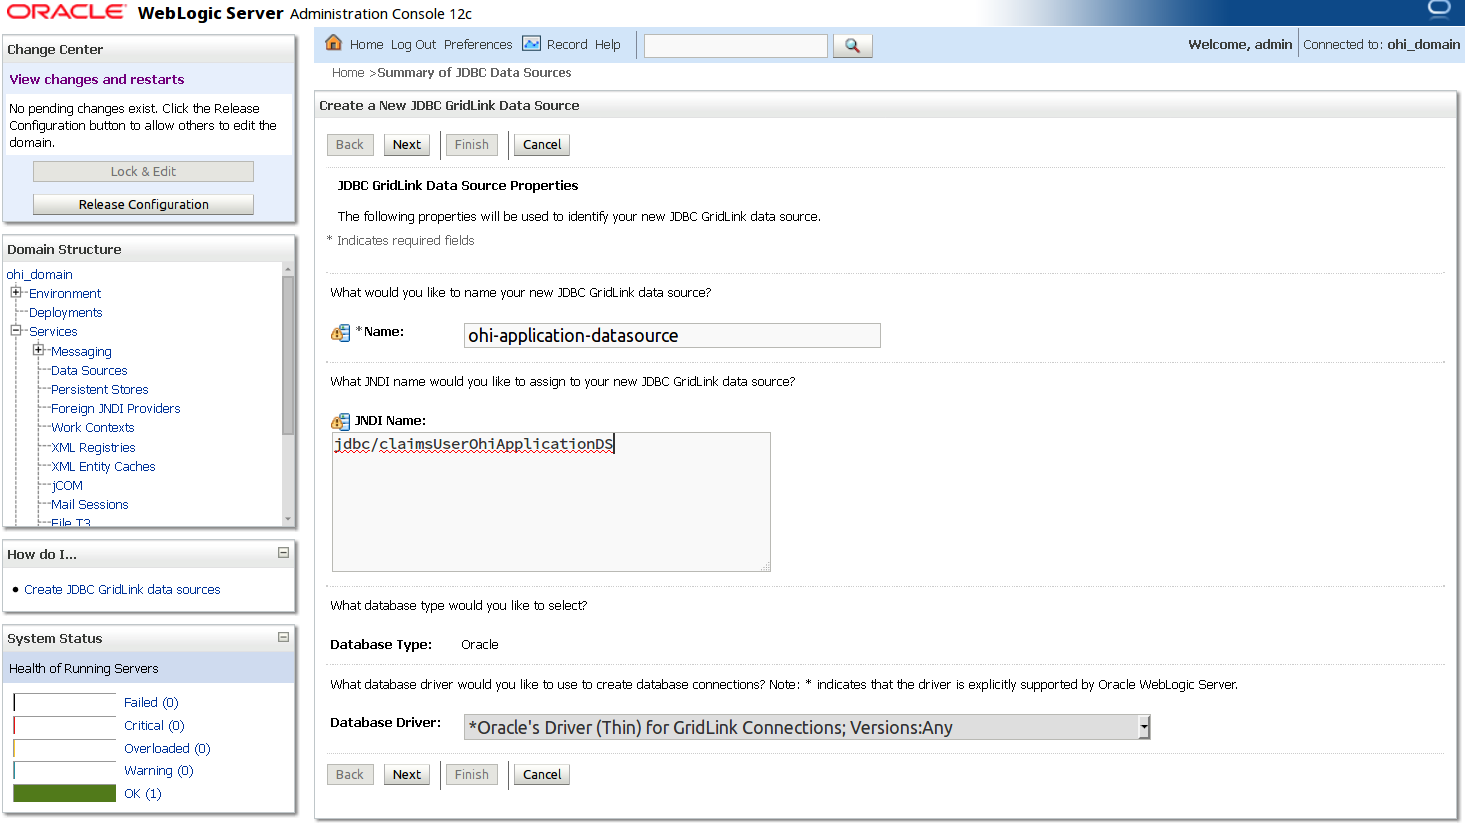Click the Release Configuration button

pyautogui.click(x=143, y=204)
